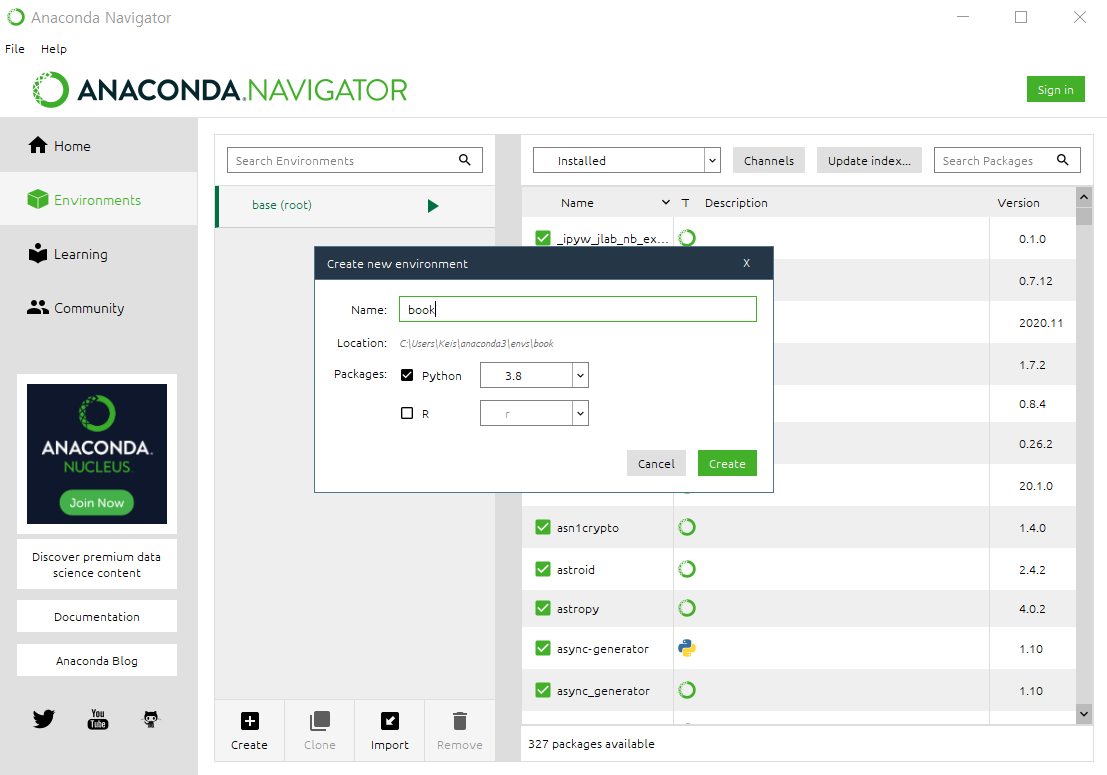
Task: Open the Help menu
Action: pos(54,49)
